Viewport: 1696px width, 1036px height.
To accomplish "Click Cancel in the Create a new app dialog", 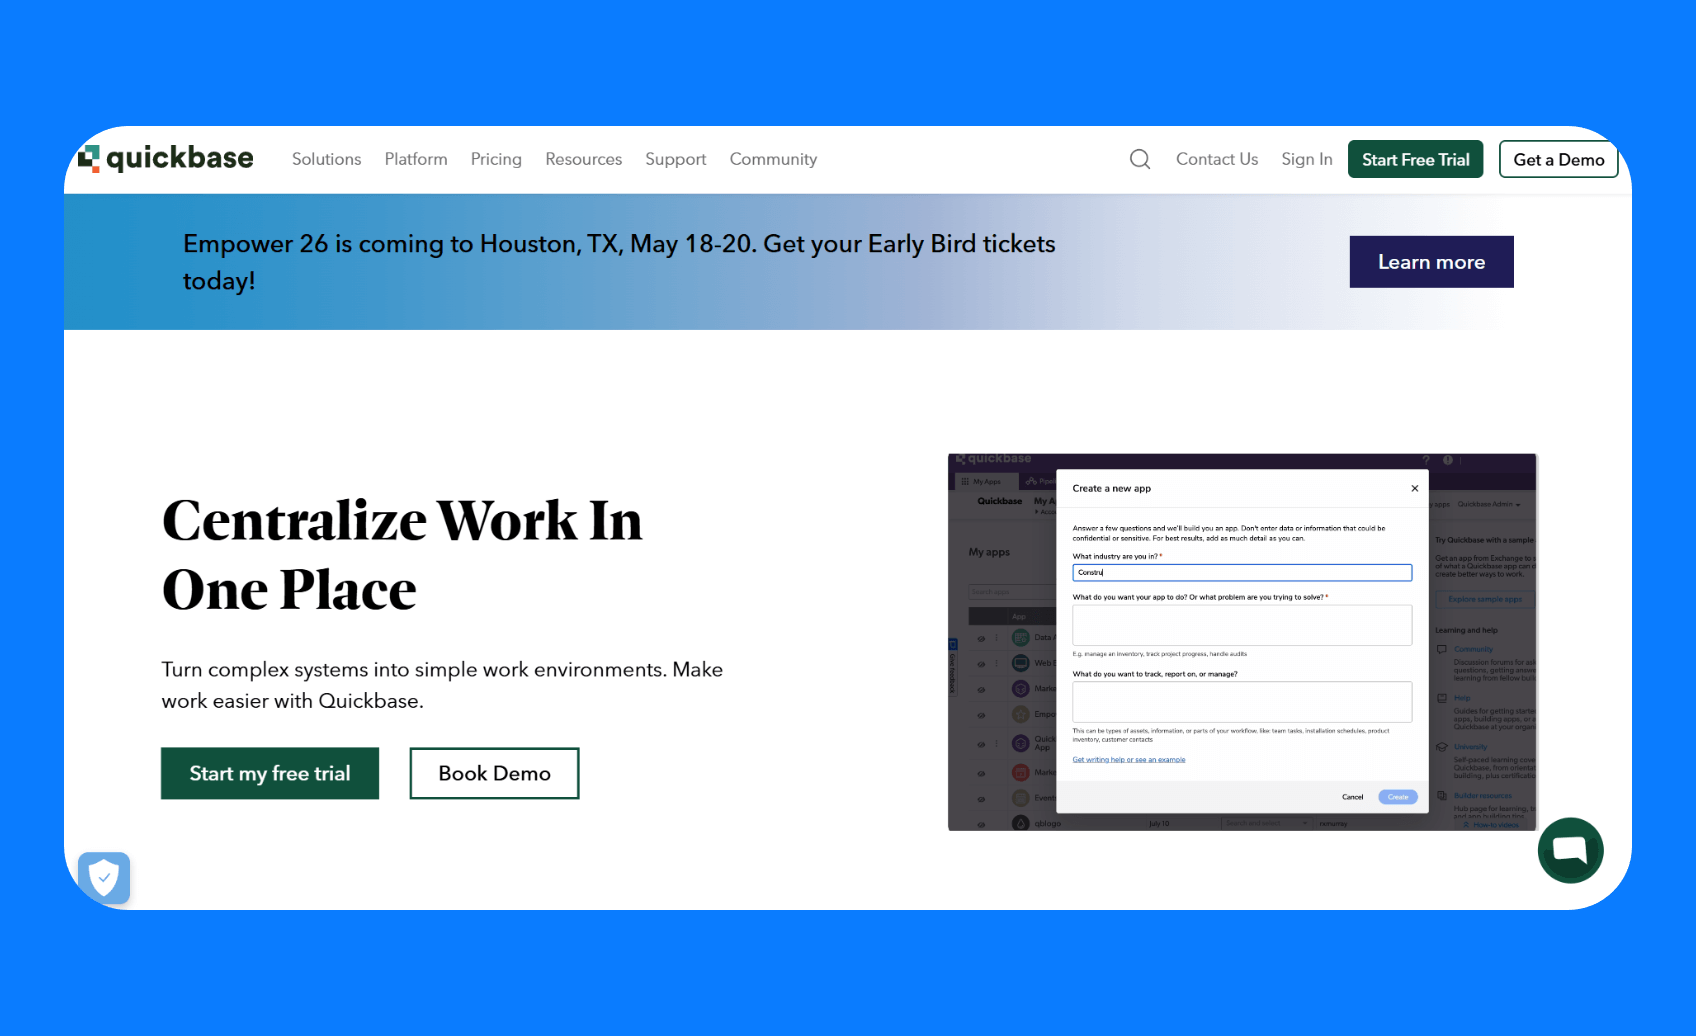I will point(1352,797).
